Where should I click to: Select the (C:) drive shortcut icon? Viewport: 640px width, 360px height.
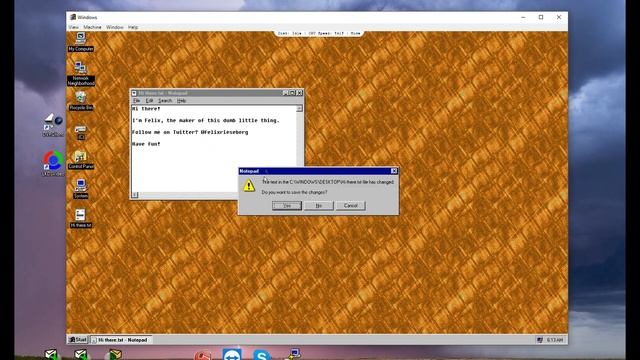80,132
